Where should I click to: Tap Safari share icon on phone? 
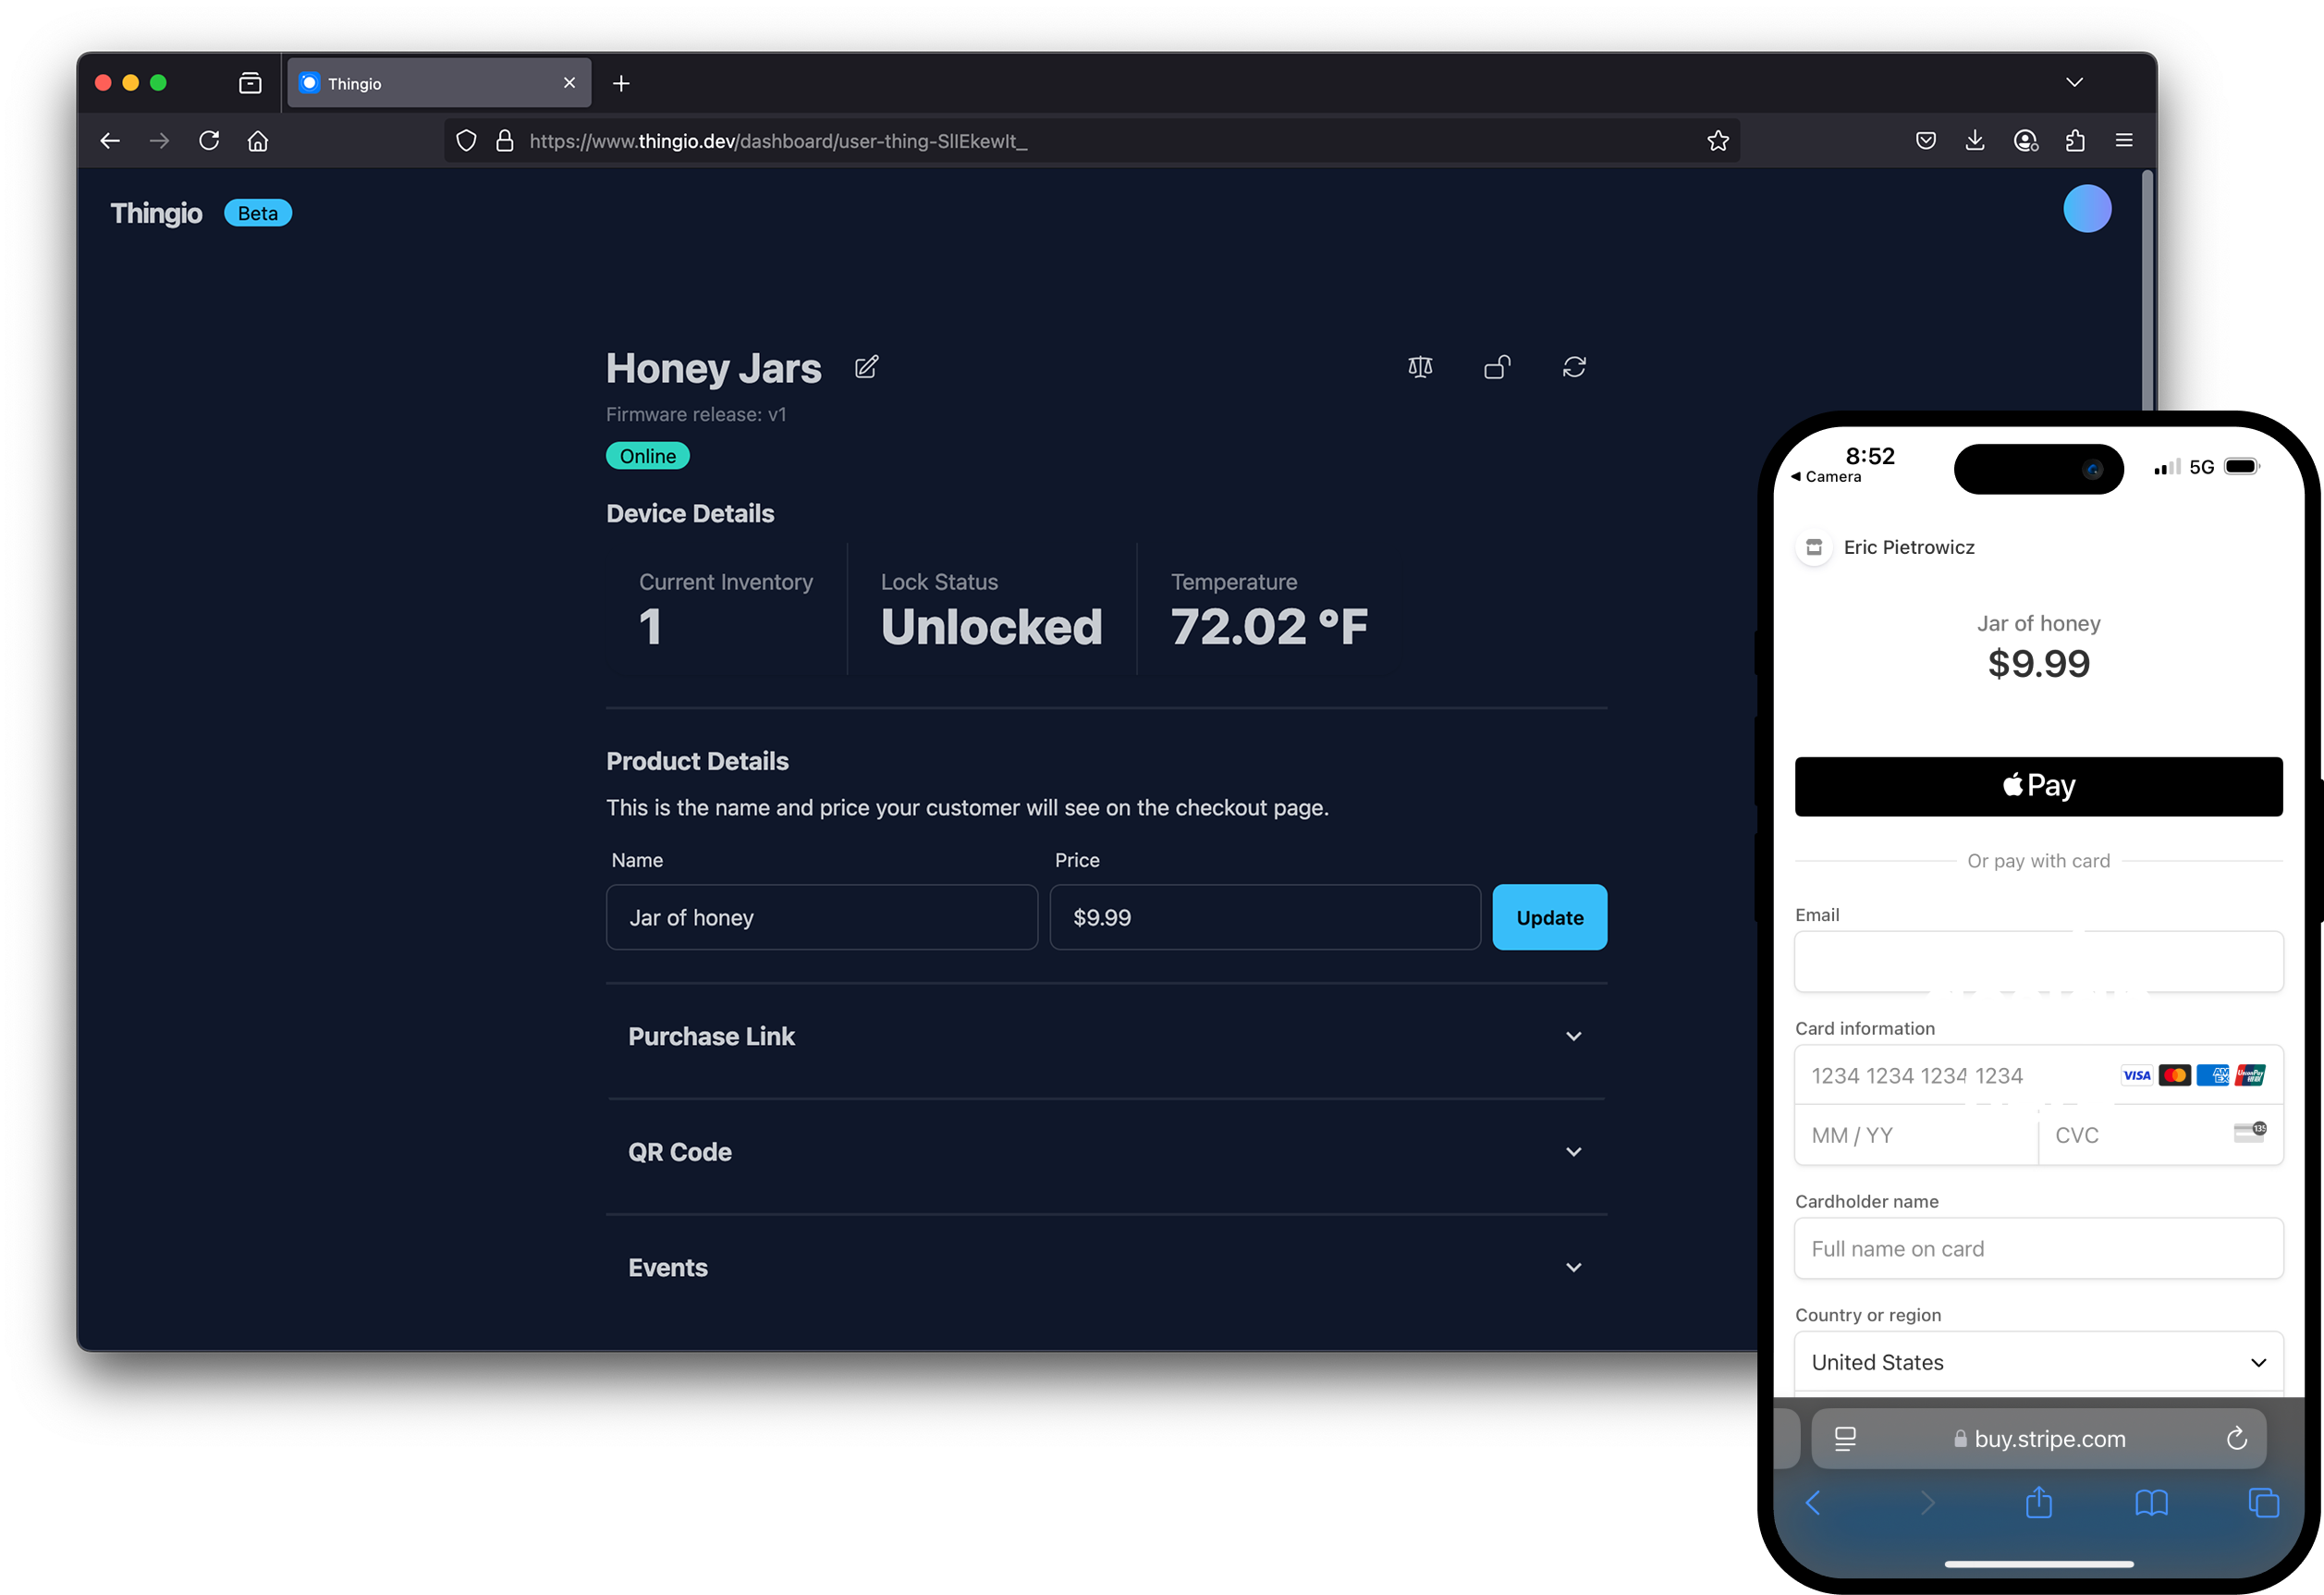coord(2038,1502)
